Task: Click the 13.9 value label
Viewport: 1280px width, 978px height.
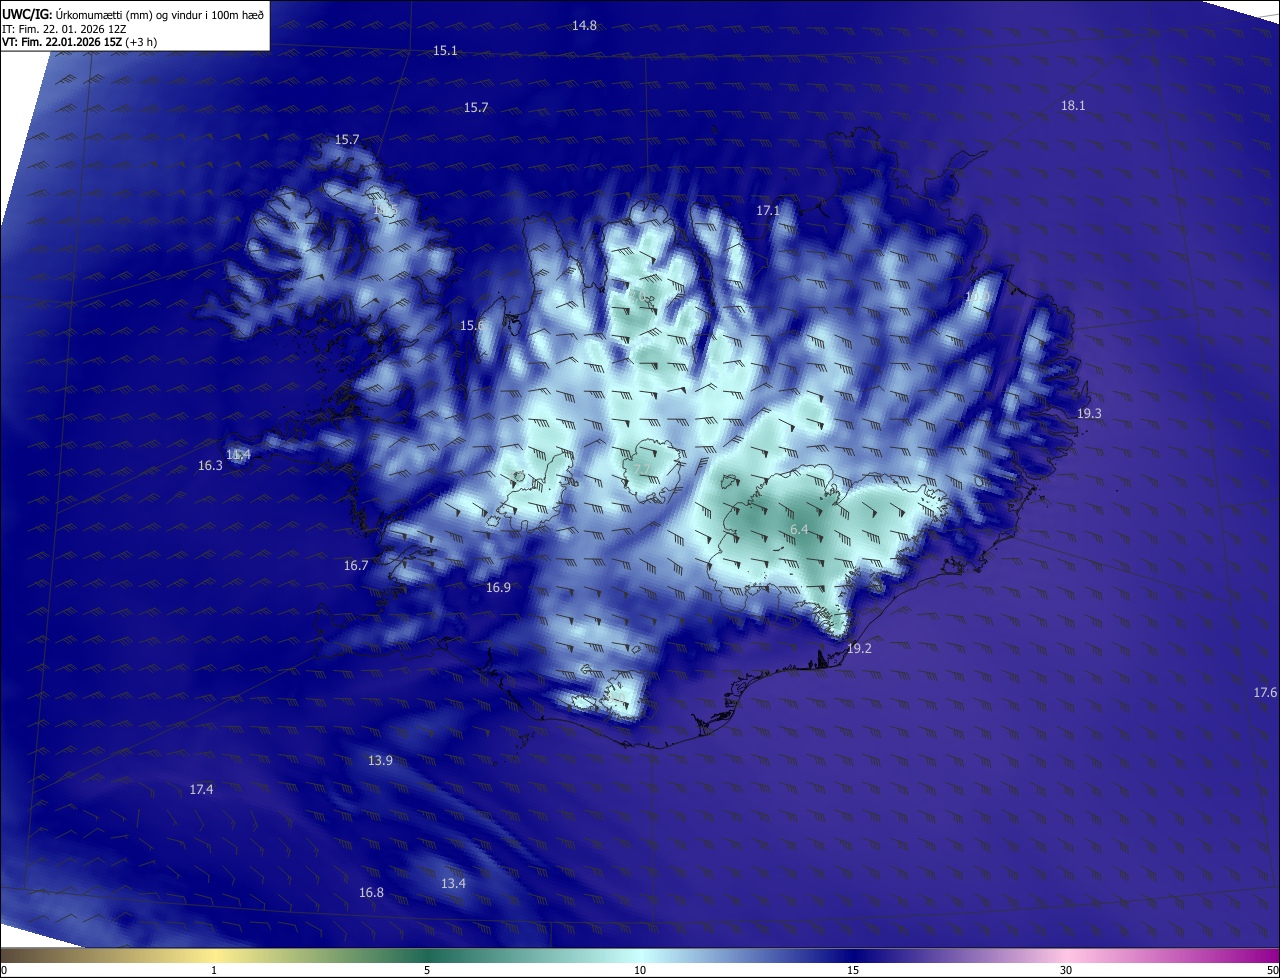Action: tap(380, 760)
